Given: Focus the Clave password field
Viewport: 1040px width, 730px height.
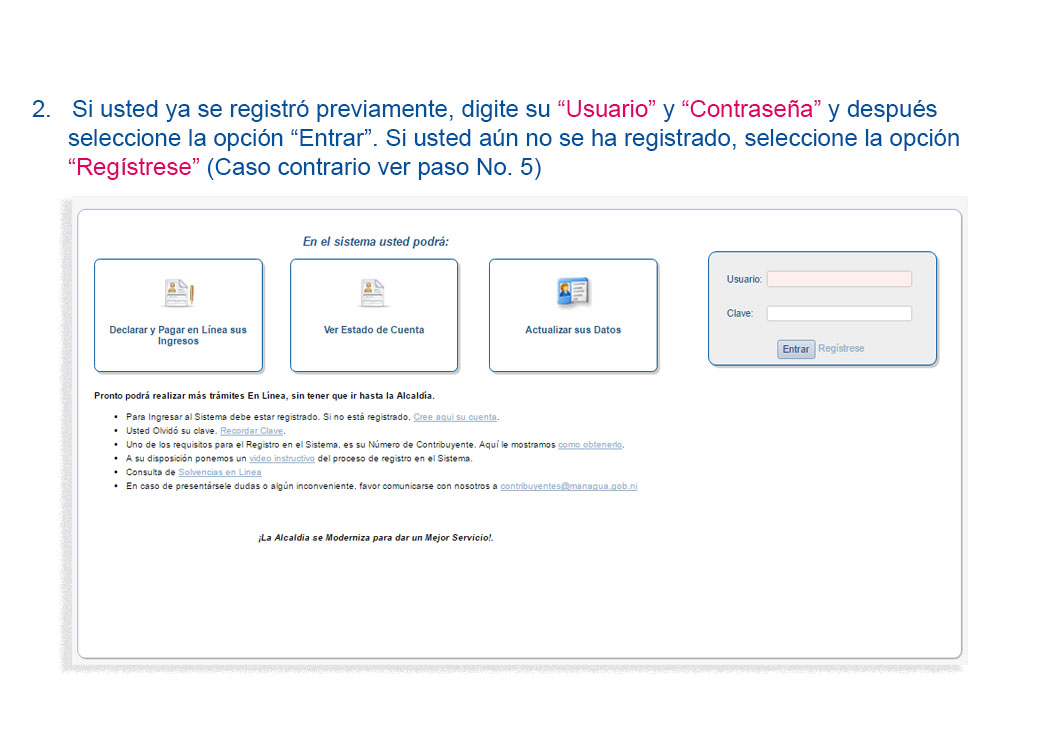Looking at the screenshot, I should pos(839,313).
